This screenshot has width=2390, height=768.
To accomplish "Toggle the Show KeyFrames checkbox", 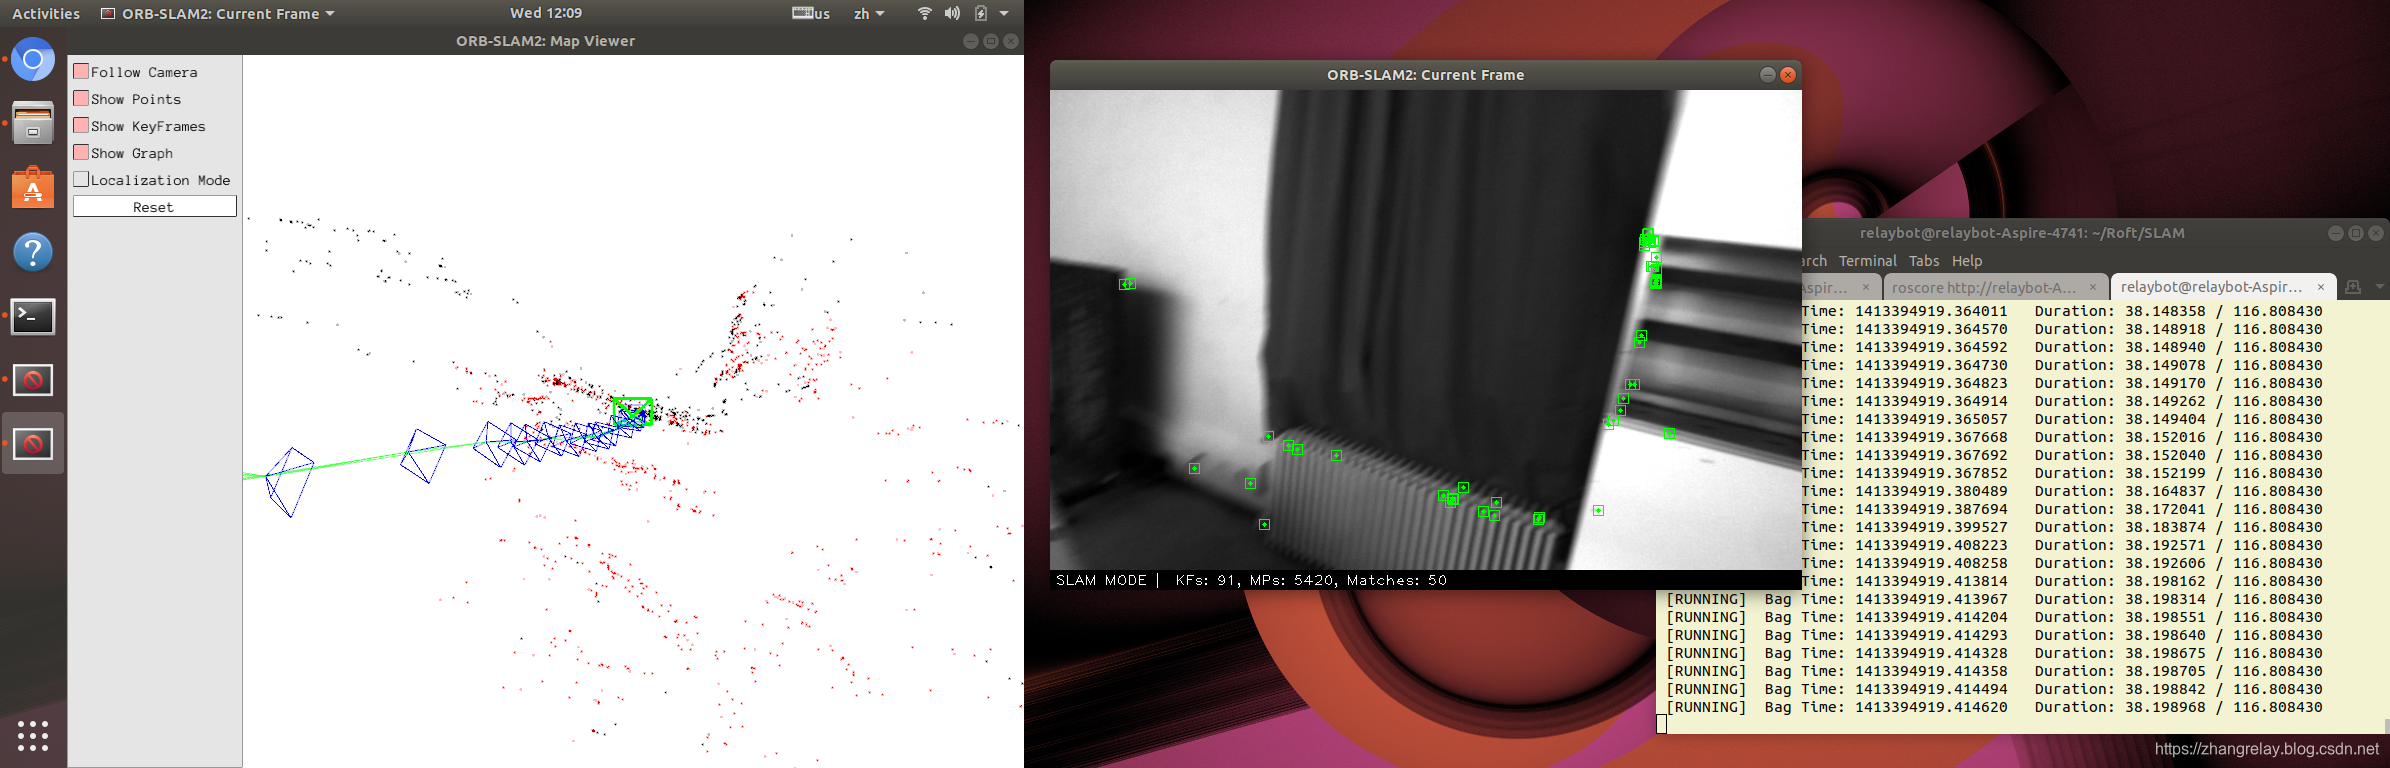I will (x=81, y=125).
